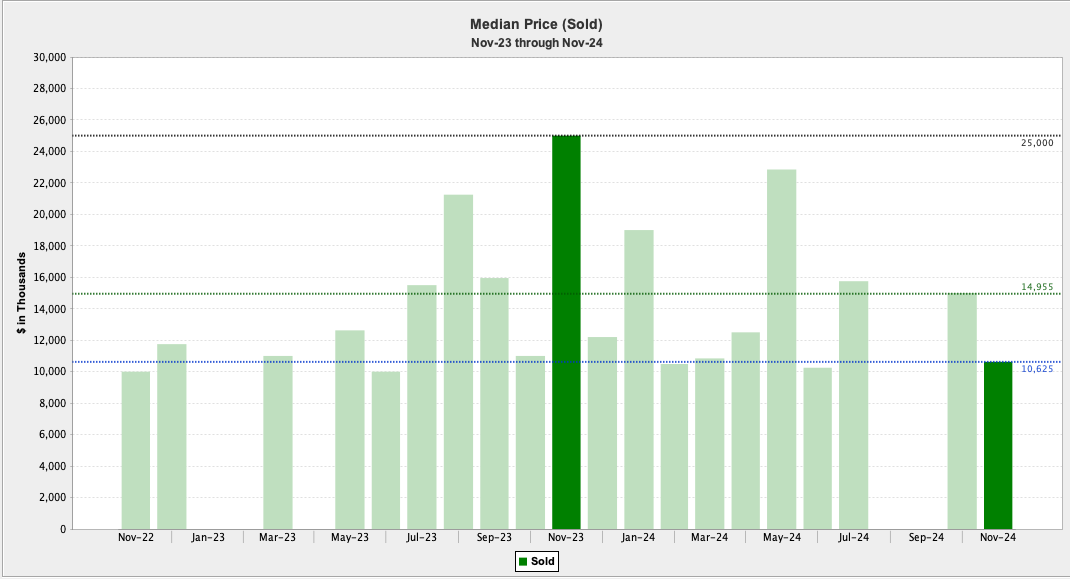Select the dark green Nov-23 bar
Image resolution: width=1070 pixels, height=579 pixels.
click(x=566, y=332)
